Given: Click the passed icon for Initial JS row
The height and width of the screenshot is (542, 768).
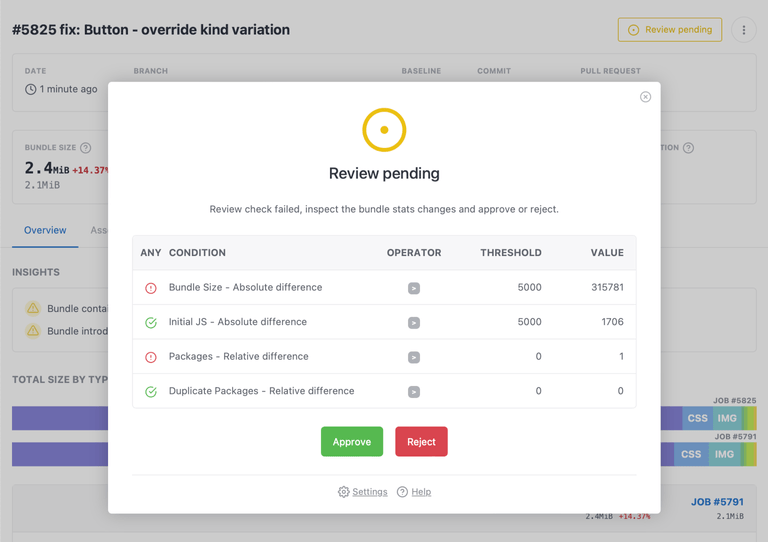Looking at the screenshot, I should coord(151,323).
